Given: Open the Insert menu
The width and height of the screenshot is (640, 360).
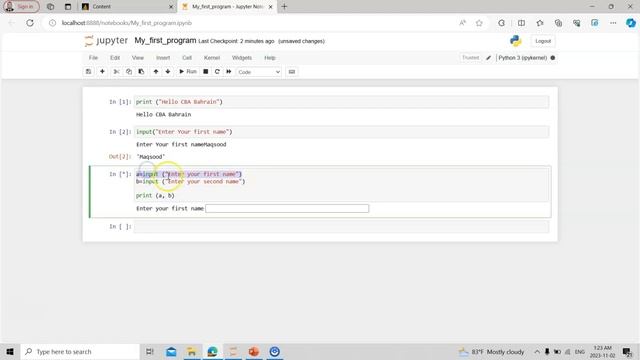Looking at the screenshot, I should (x=163, y=58).
